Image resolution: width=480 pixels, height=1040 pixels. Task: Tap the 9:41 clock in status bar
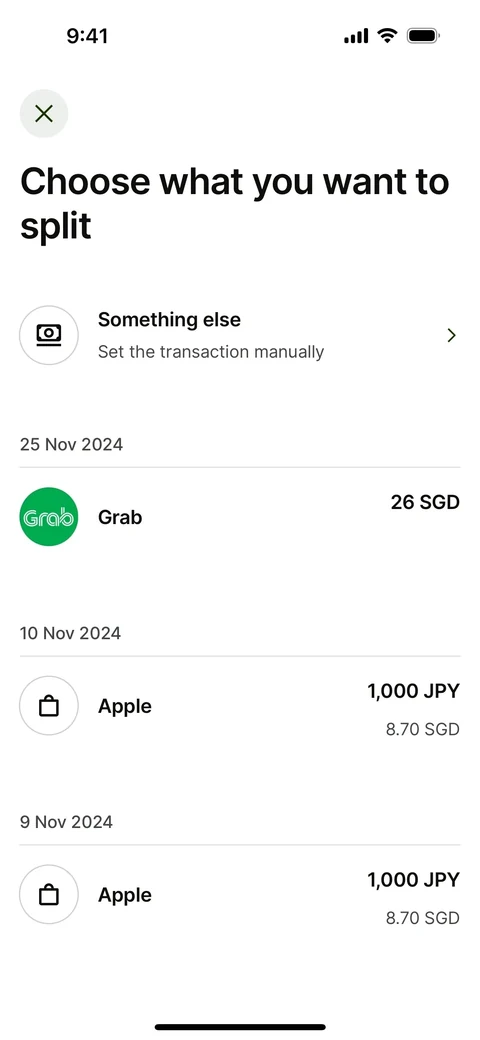pos(88,36)
